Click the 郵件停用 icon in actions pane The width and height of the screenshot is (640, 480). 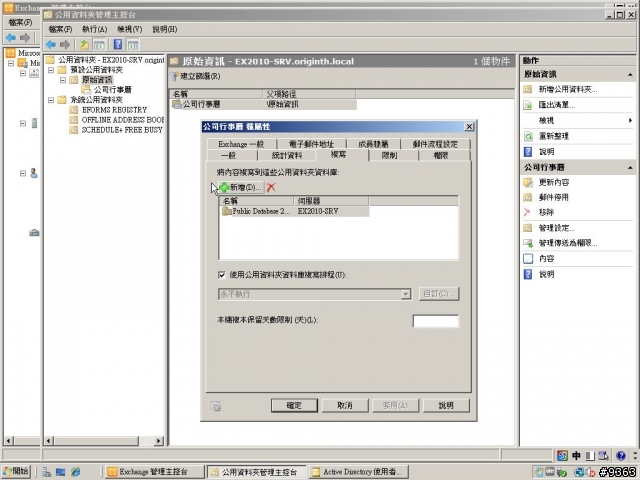(528, 198)
